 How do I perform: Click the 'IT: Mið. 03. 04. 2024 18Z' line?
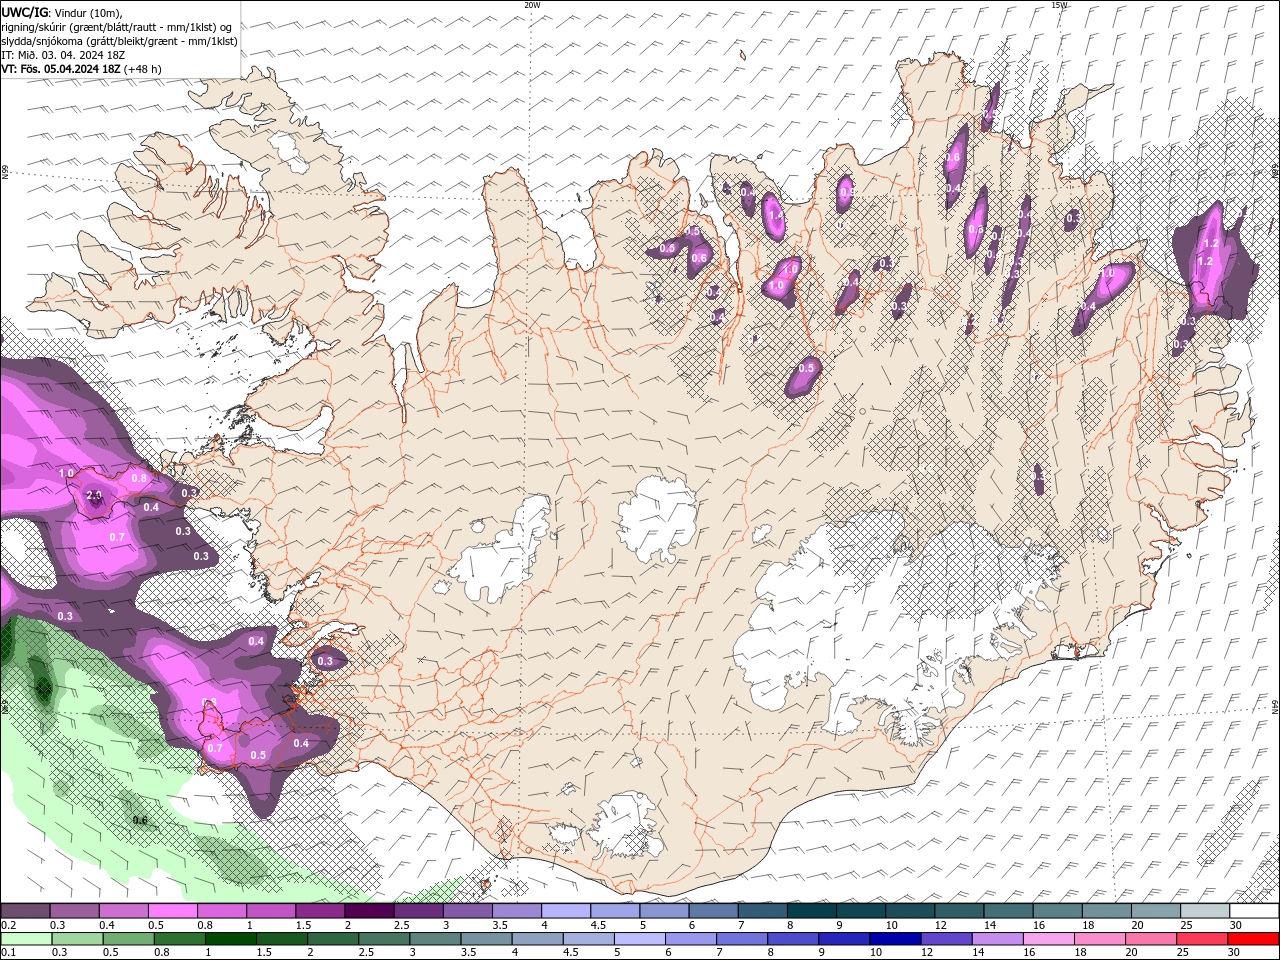[64, 55]
